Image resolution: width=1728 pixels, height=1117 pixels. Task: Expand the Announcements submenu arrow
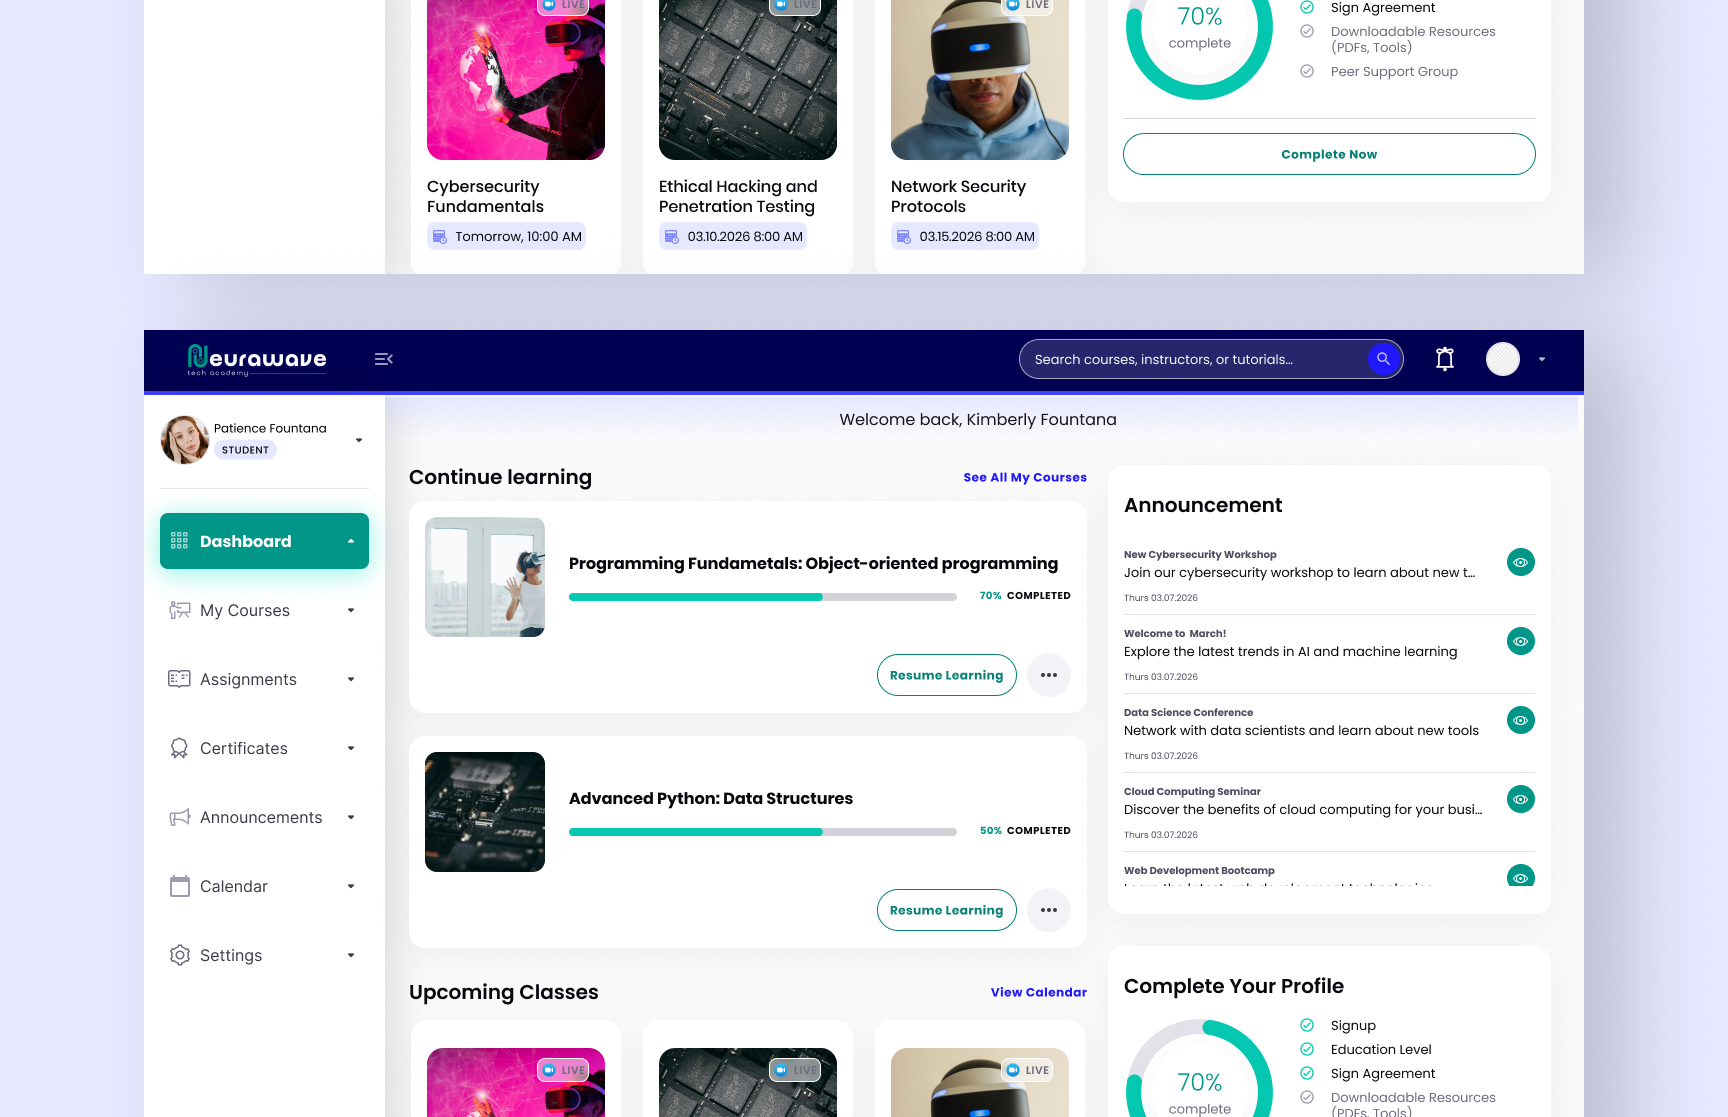click(x=351, y=817)
